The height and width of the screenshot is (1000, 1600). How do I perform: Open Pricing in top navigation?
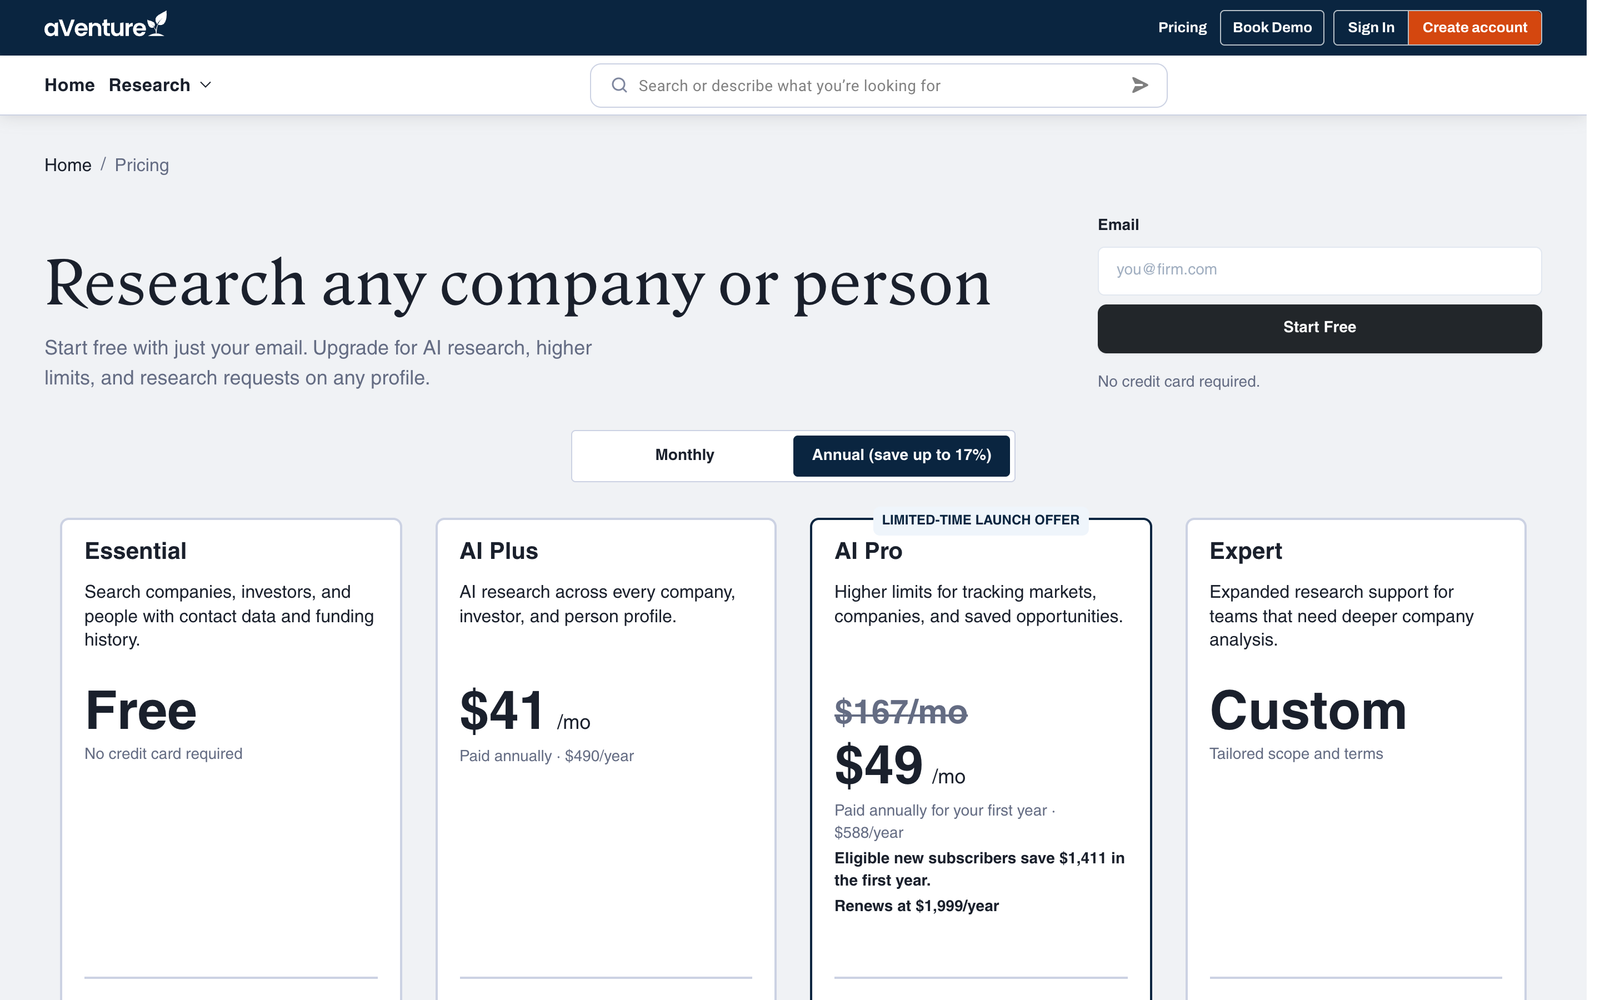[1182, 27]
